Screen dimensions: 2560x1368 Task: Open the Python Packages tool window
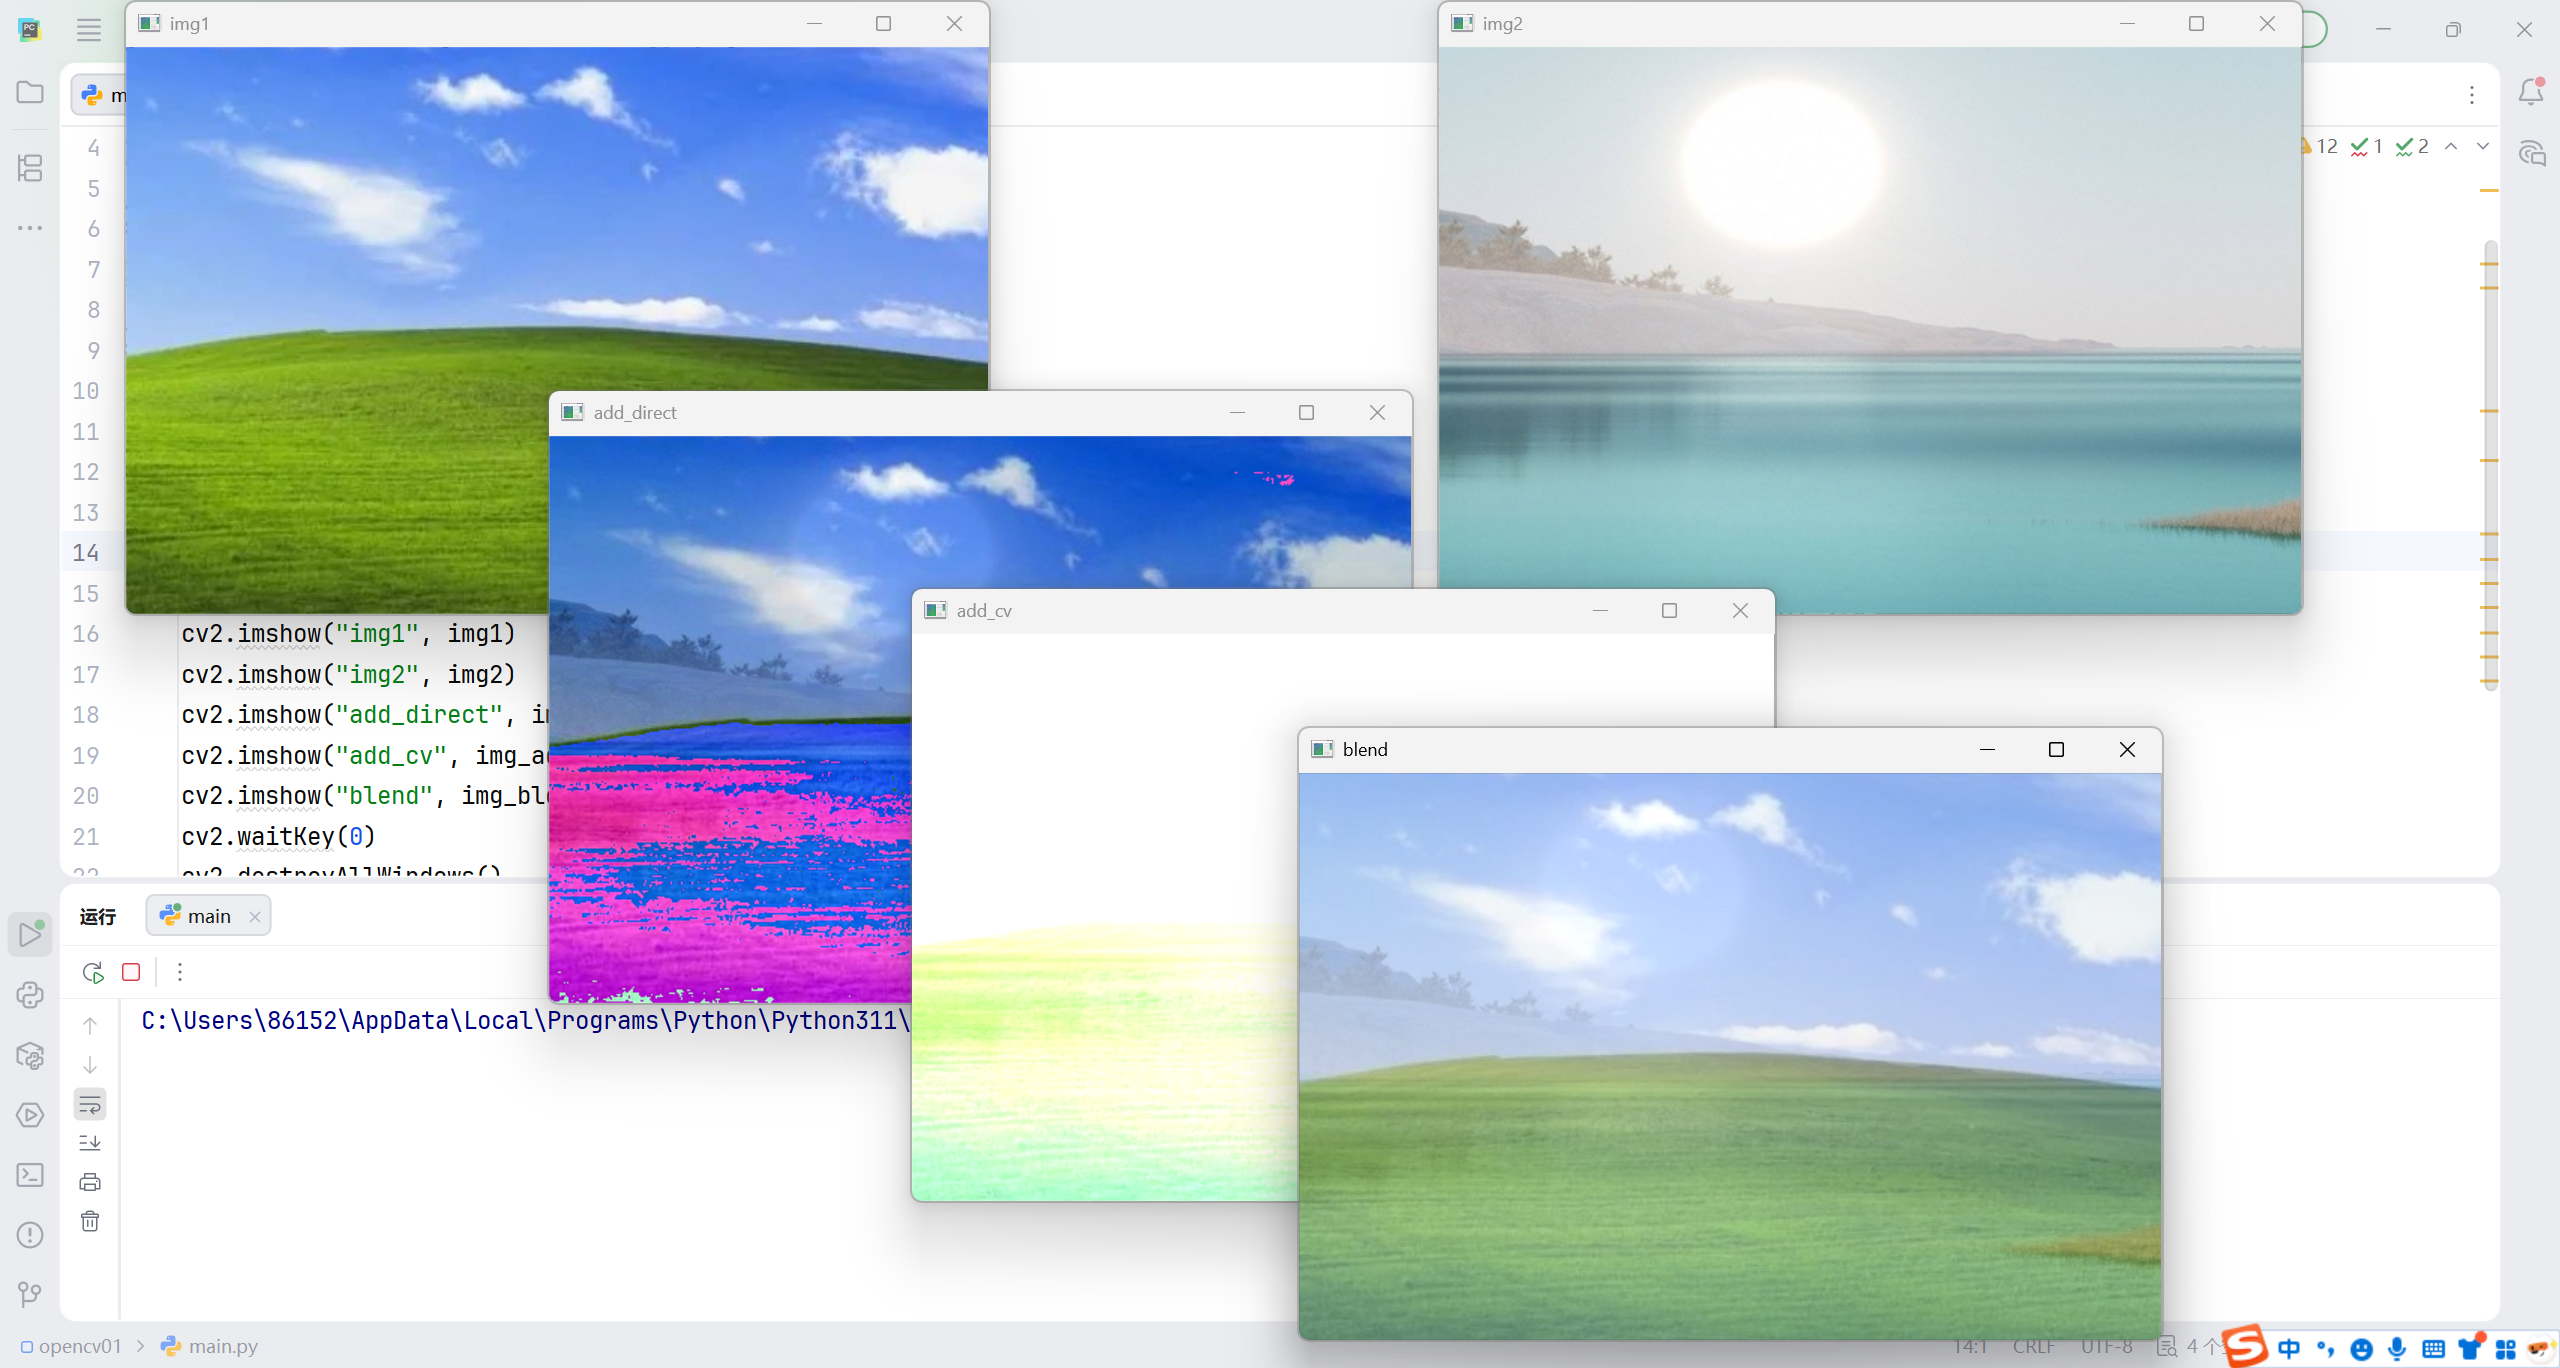(30, 1055)
